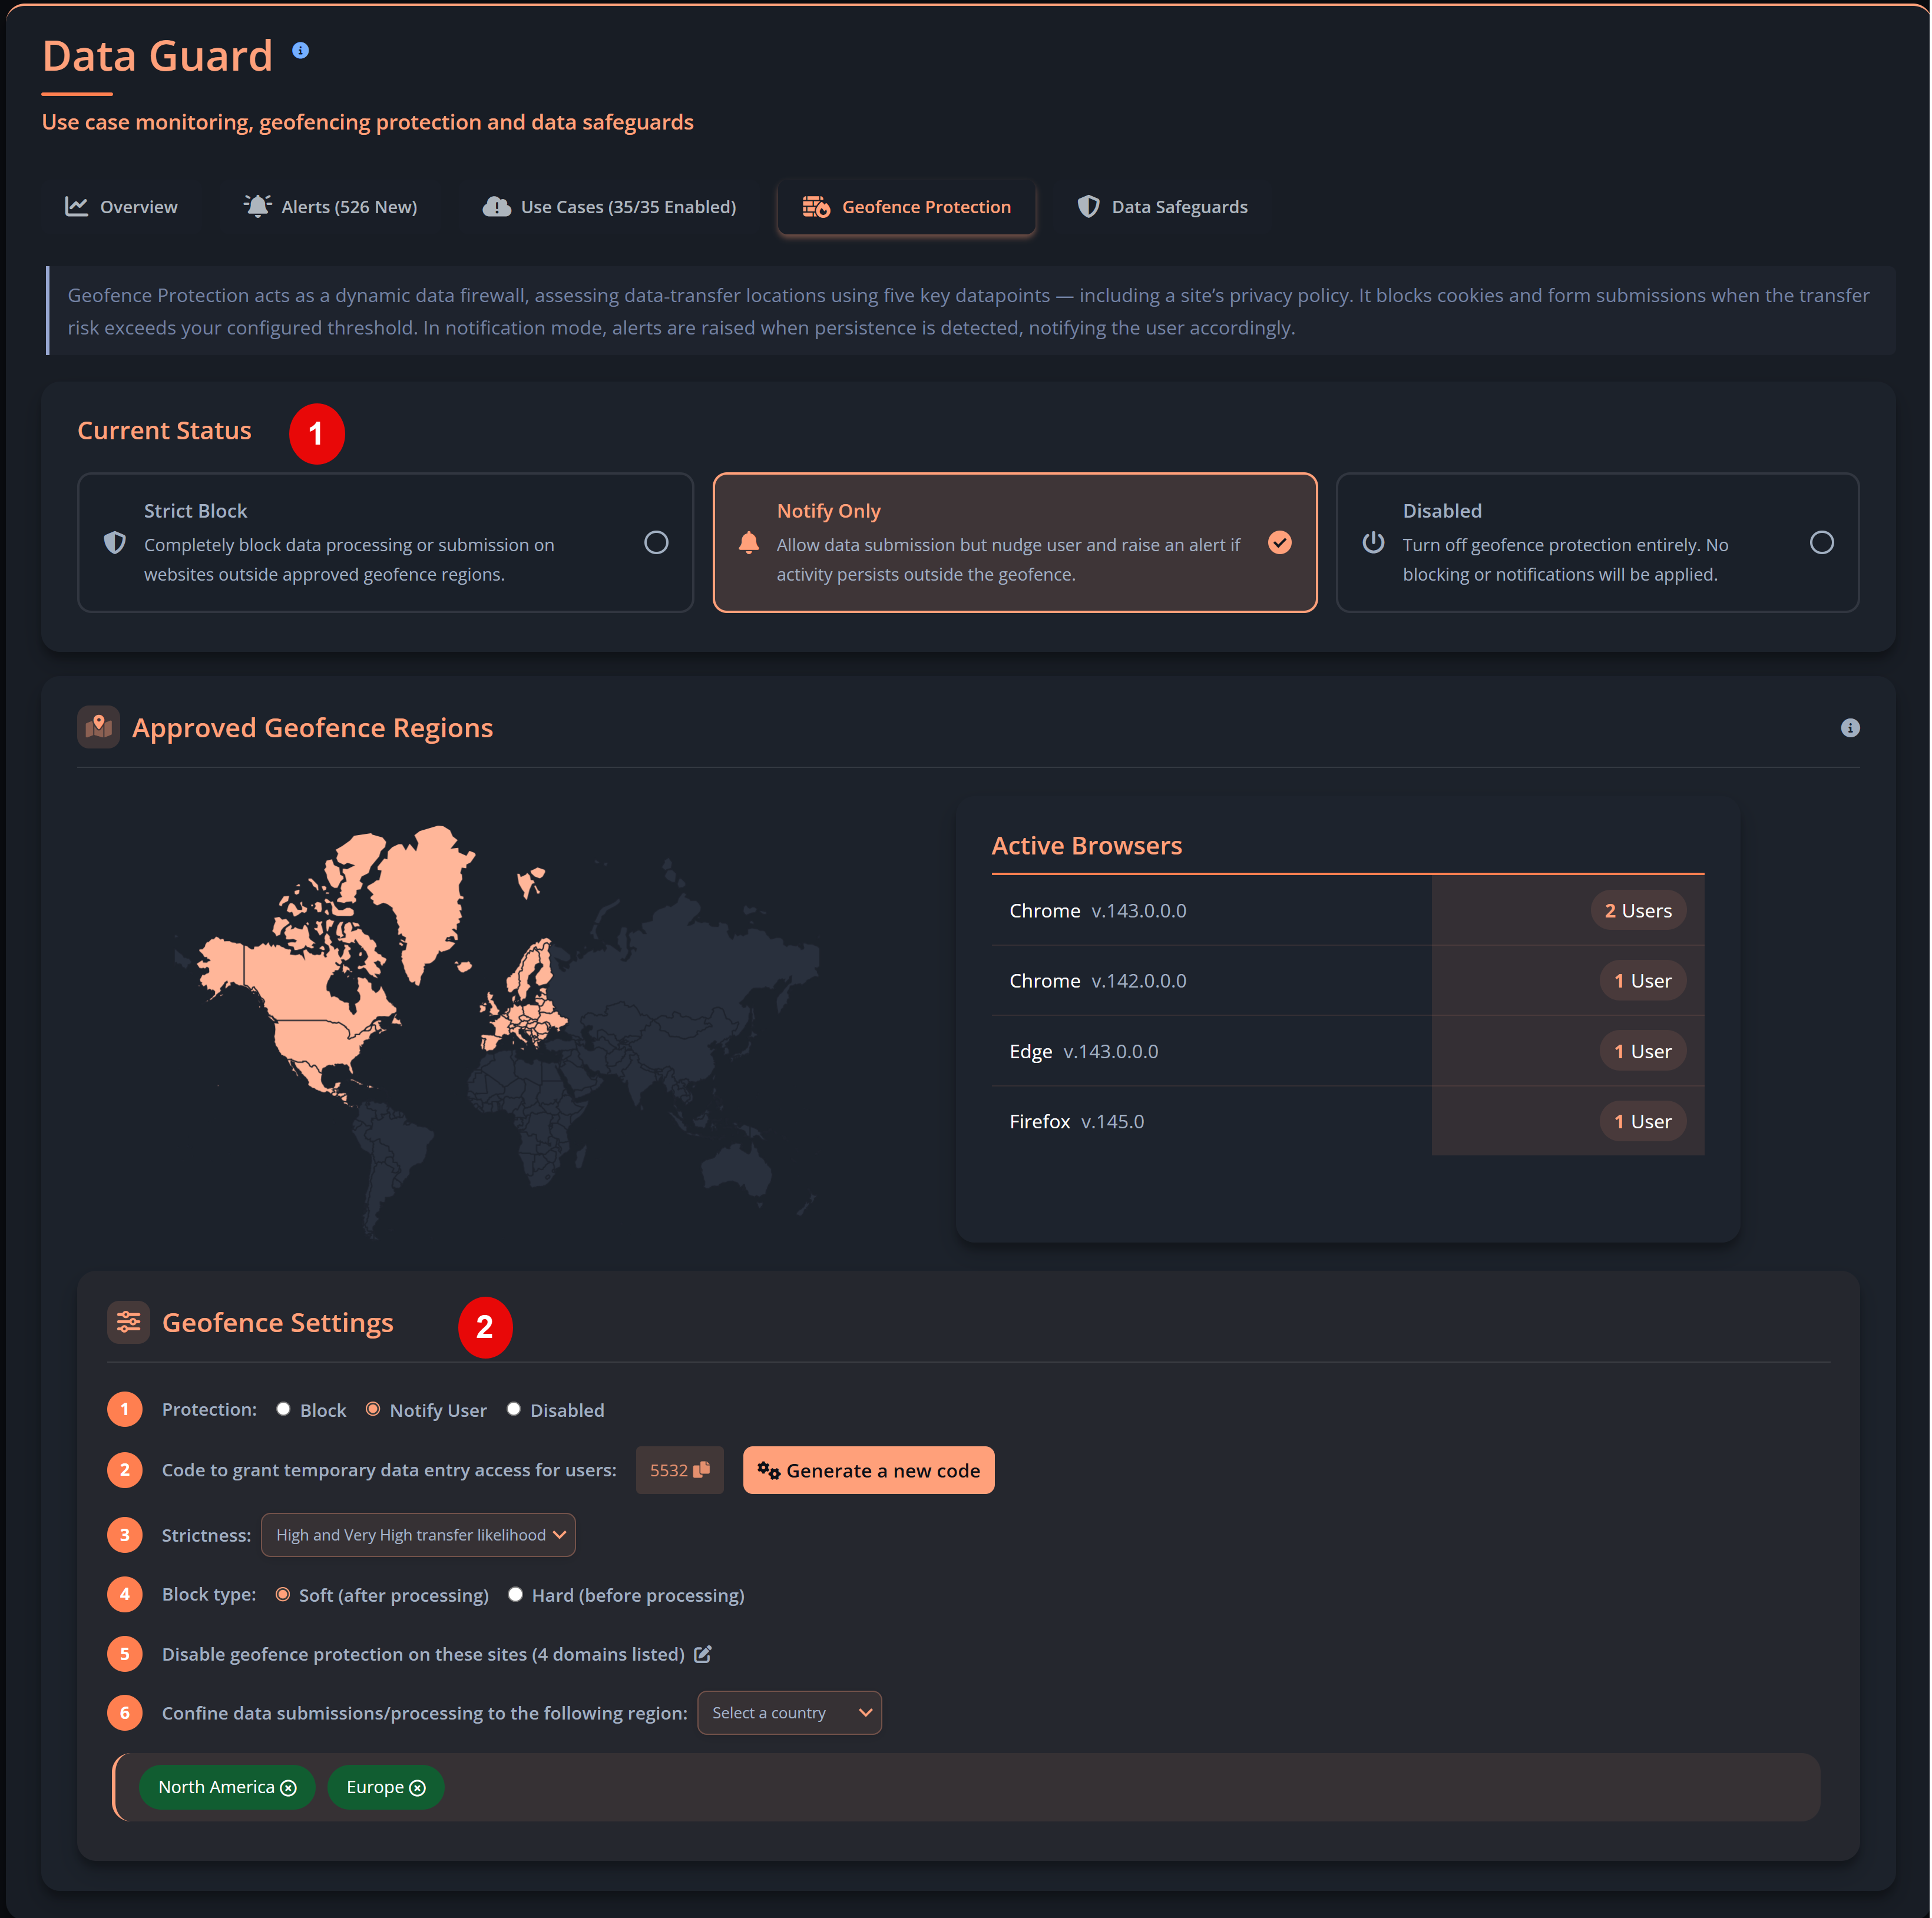Image resolution: width=1932 pixels, height=1918 pixels.
Task: Open the Strictness dropdown
Action: [417, 1534]
